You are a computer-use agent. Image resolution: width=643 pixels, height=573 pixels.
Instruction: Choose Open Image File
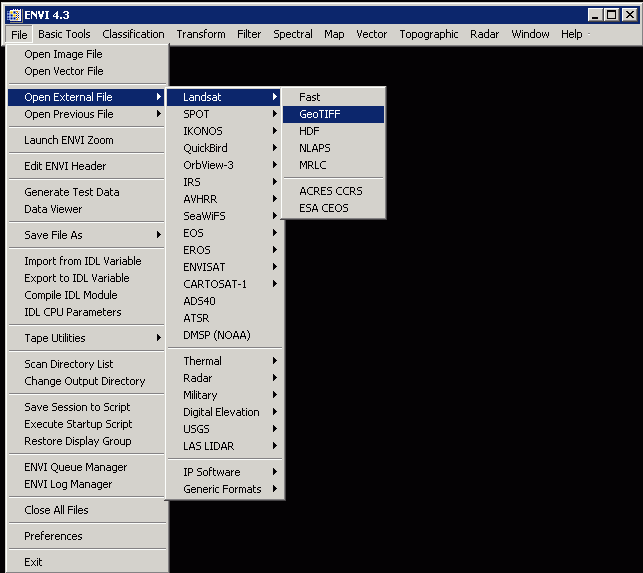88,54
